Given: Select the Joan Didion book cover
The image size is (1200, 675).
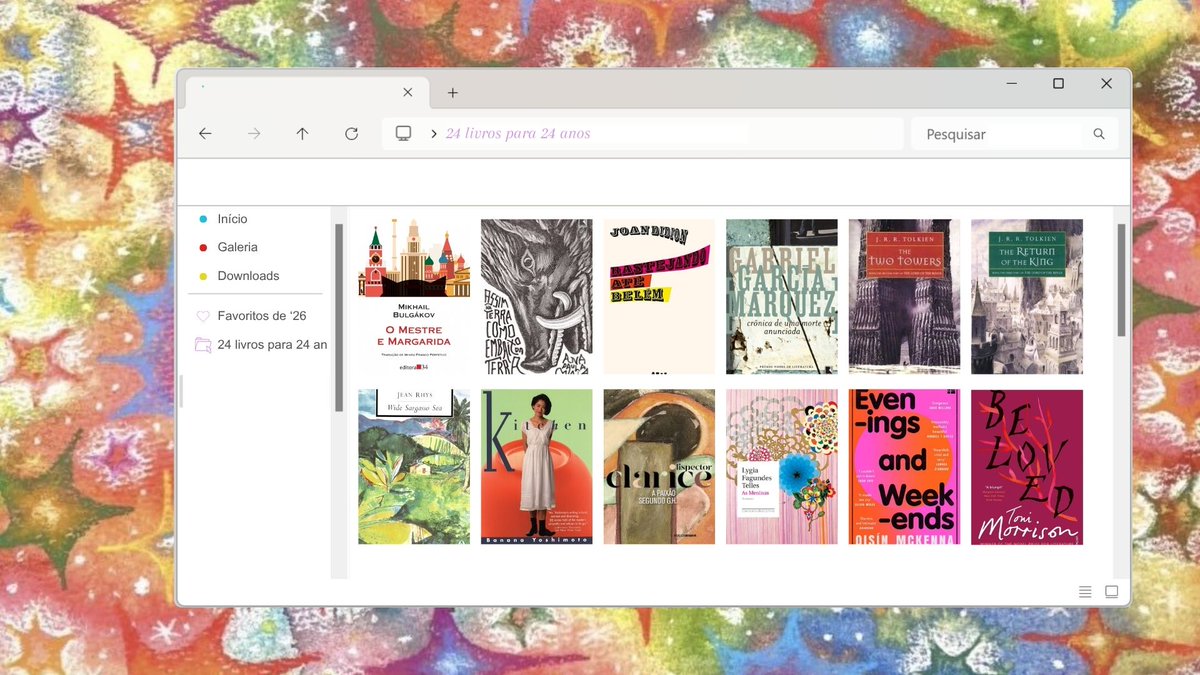Looking at the screenshot, I should pos(659,297).
